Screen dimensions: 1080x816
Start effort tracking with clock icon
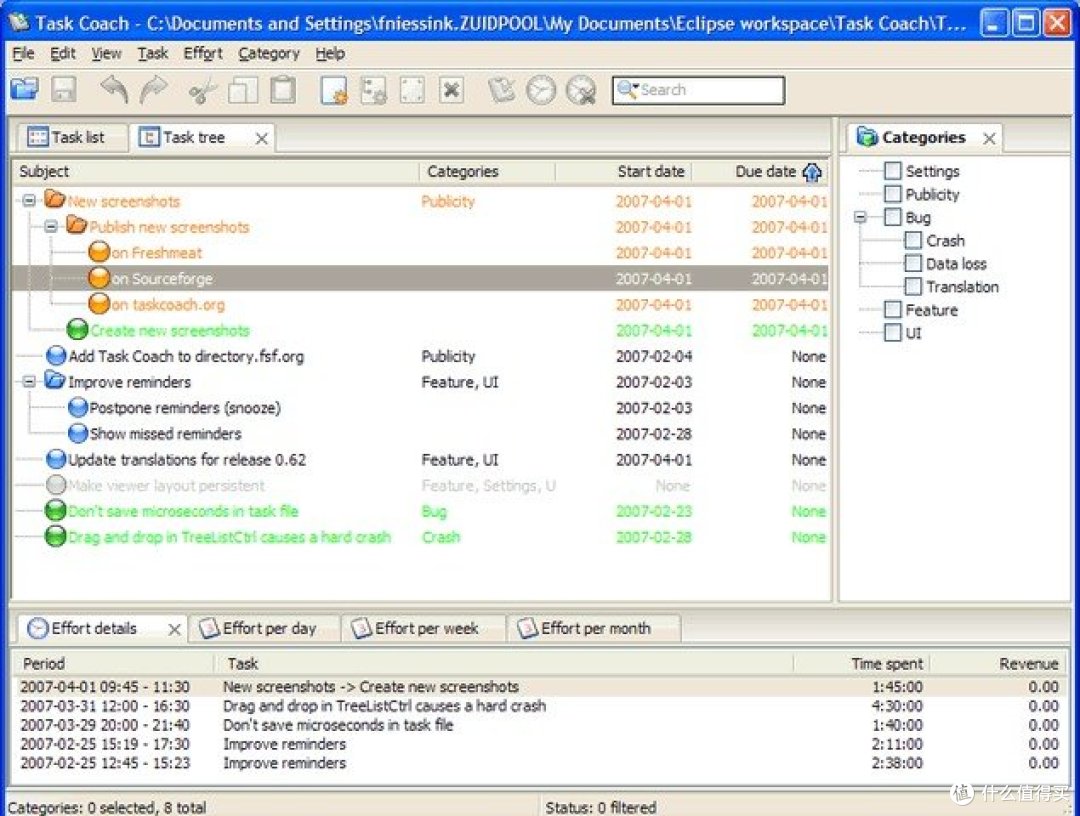coord(540,91)
